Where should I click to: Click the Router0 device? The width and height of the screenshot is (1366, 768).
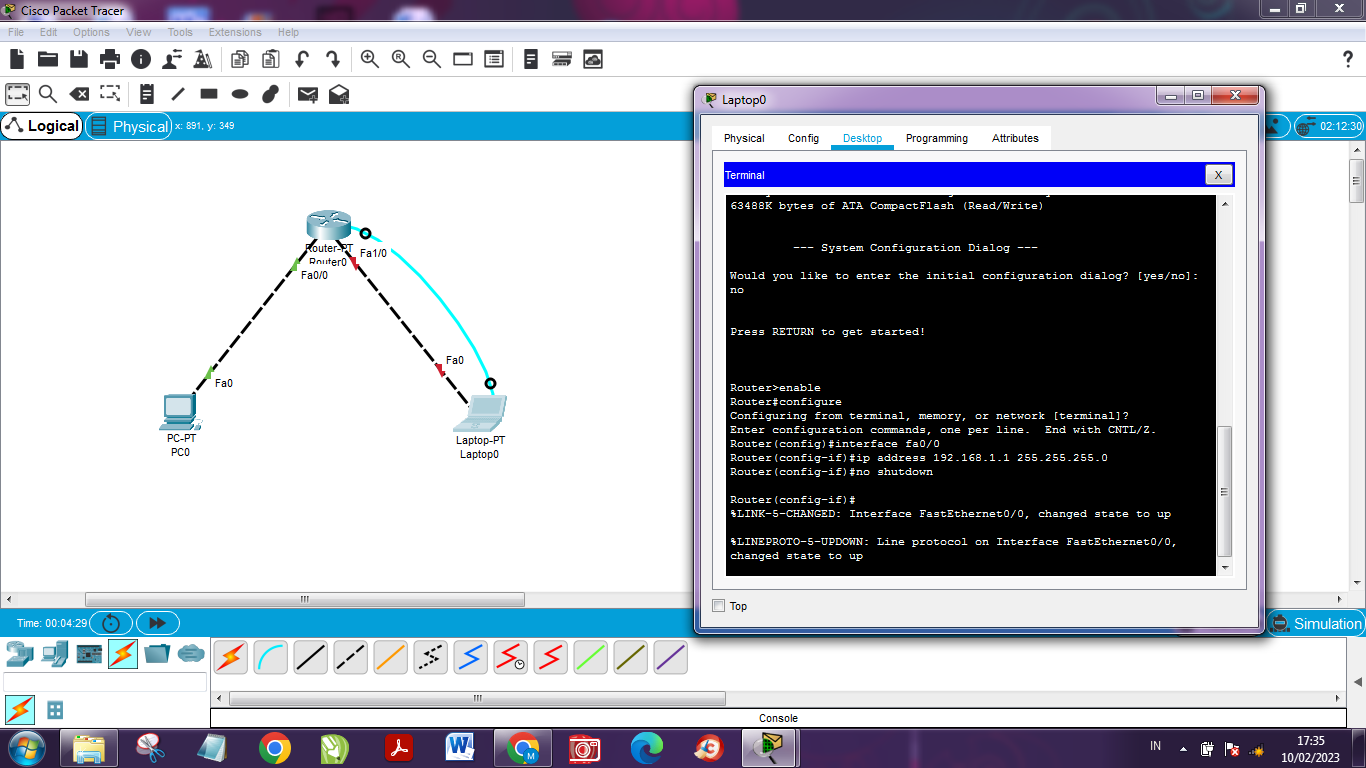pos(328,227)
